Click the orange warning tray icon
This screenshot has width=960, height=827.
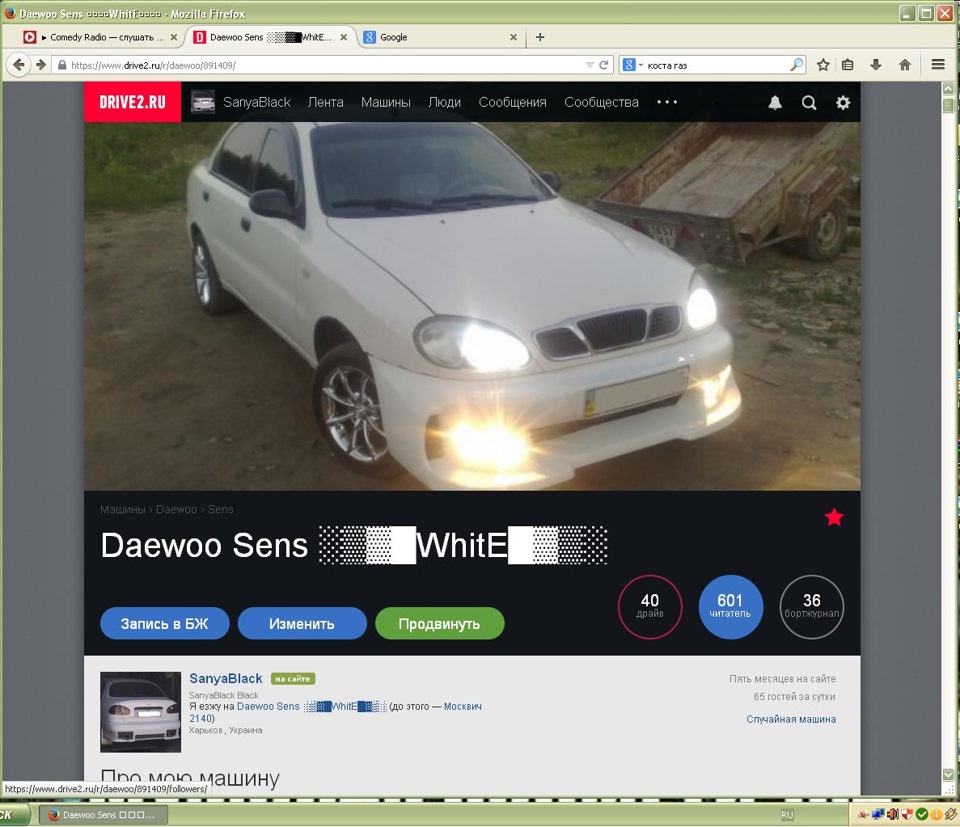click(x=936, y=815)
